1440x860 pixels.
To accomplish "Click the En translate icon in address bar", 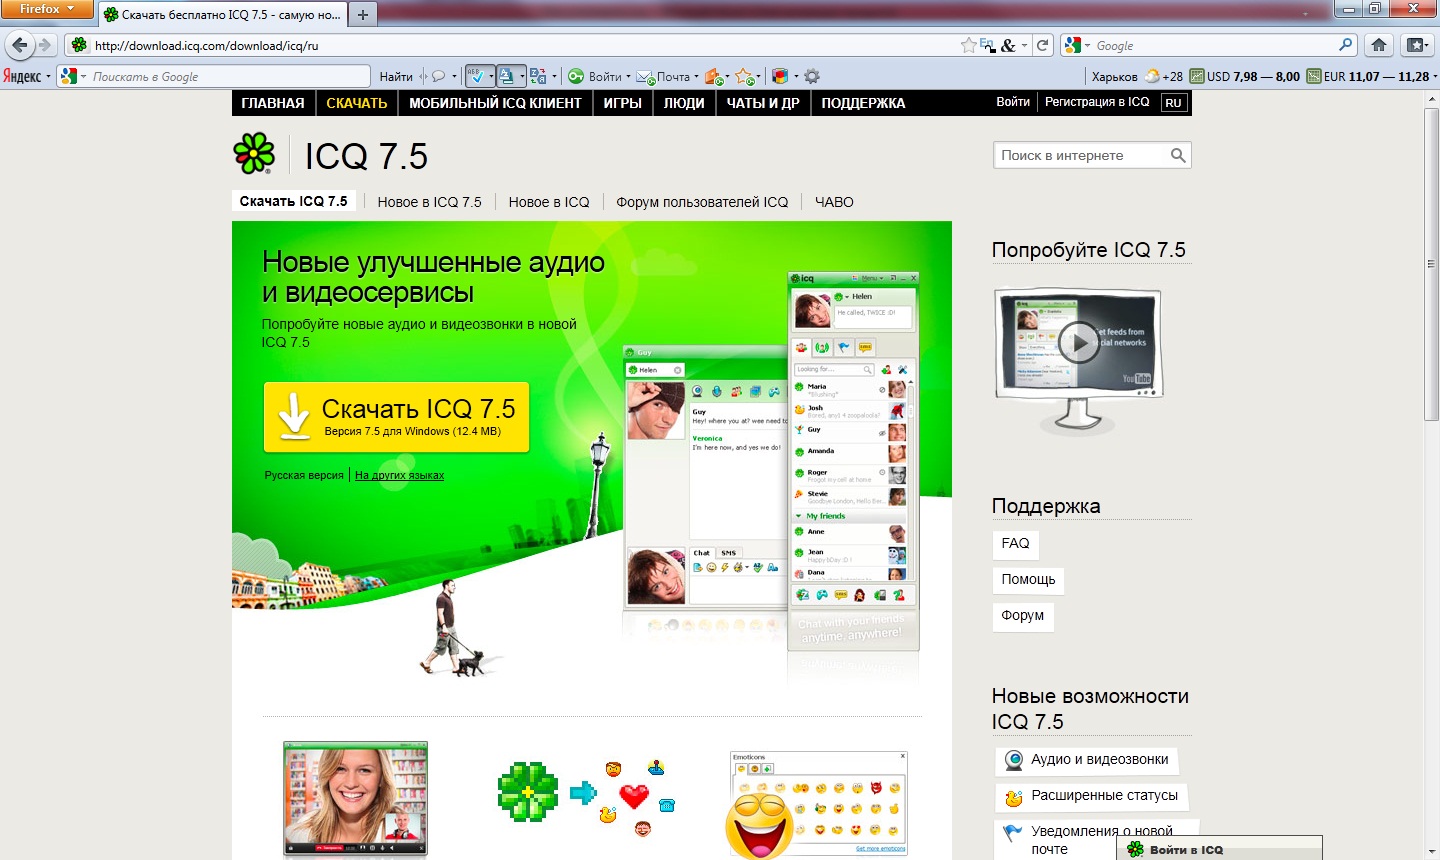I will point(987,45).
